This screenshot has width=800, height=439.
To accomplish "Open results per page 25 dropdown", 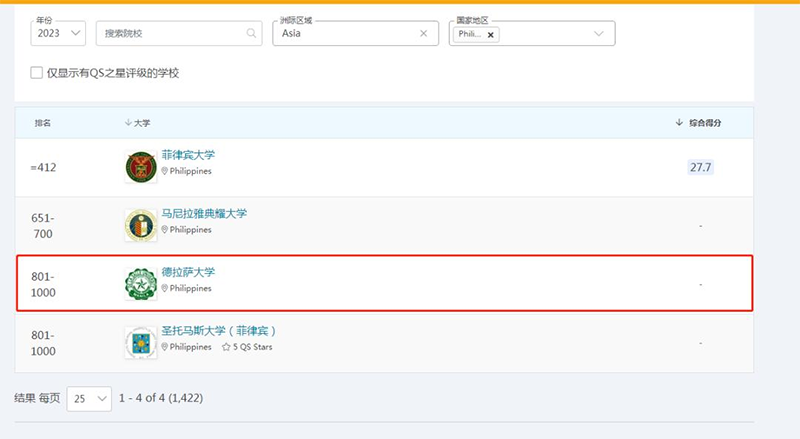I will point(89,399).
